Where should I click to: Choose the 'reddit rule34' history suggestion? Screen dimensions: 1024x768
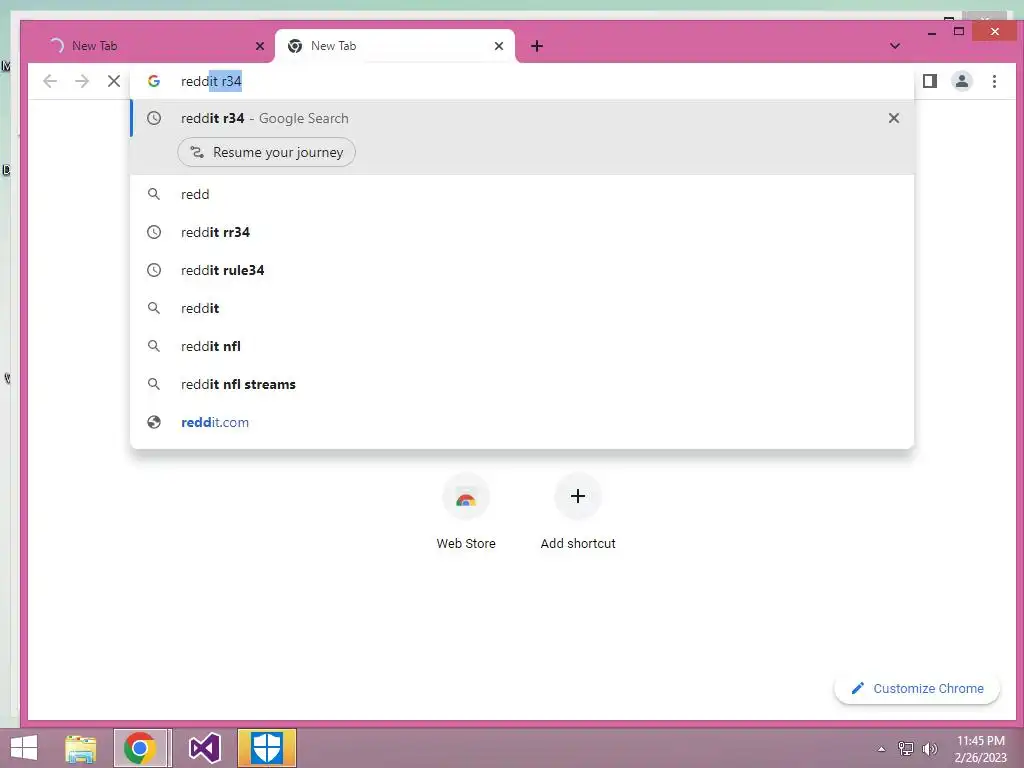pyautogui.click(x=522, y=270)
